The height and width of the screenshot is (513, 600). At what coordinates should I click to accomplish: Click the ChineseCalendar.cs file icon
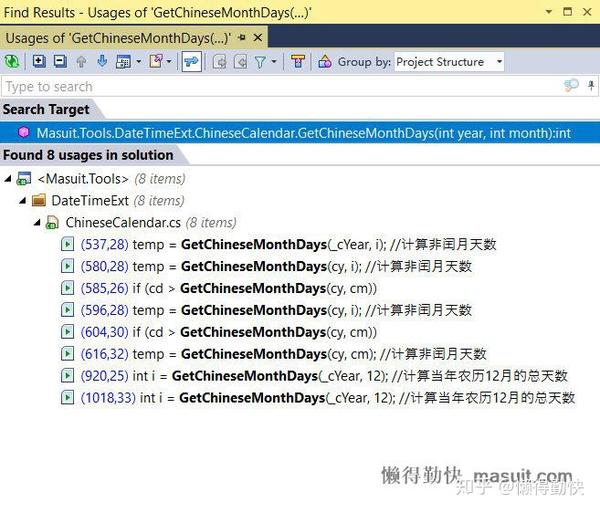(x=52, y=222)
